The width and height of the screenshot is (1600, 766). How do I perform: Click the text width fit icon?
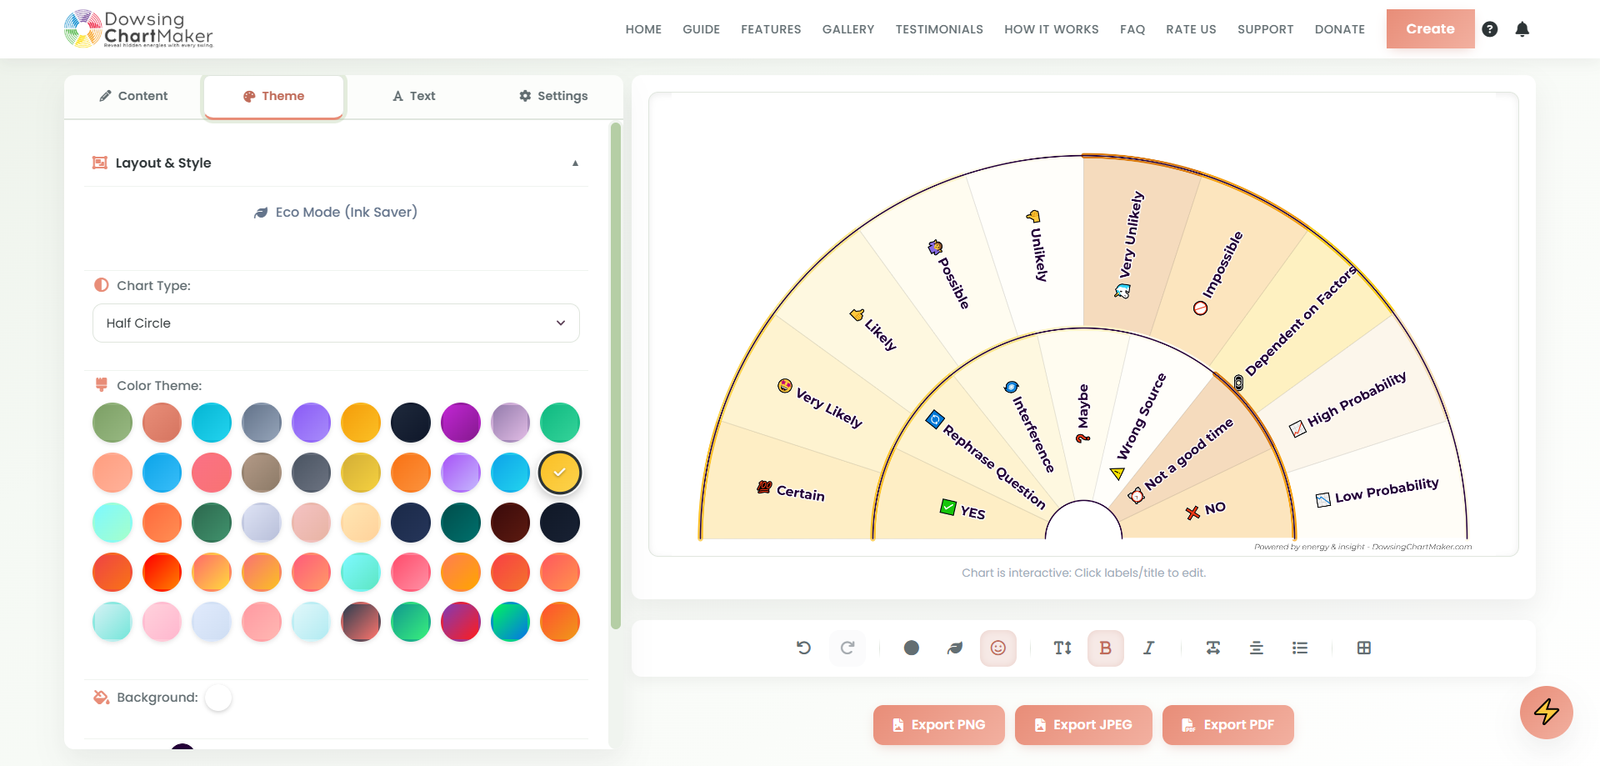coord(1213,648)
